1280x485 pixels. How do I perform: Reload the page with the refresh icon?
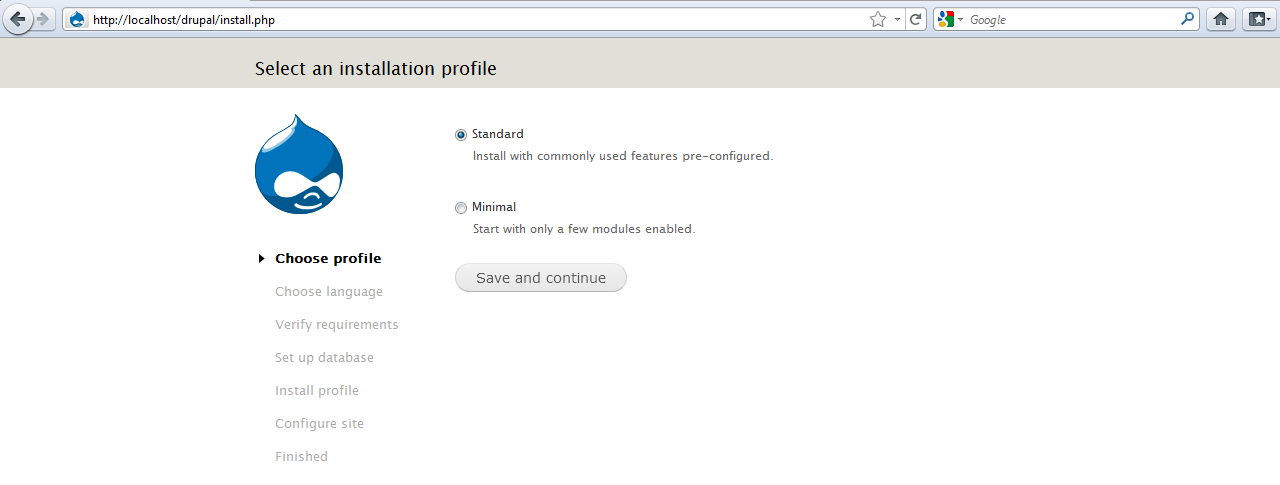tap(915, 19)
